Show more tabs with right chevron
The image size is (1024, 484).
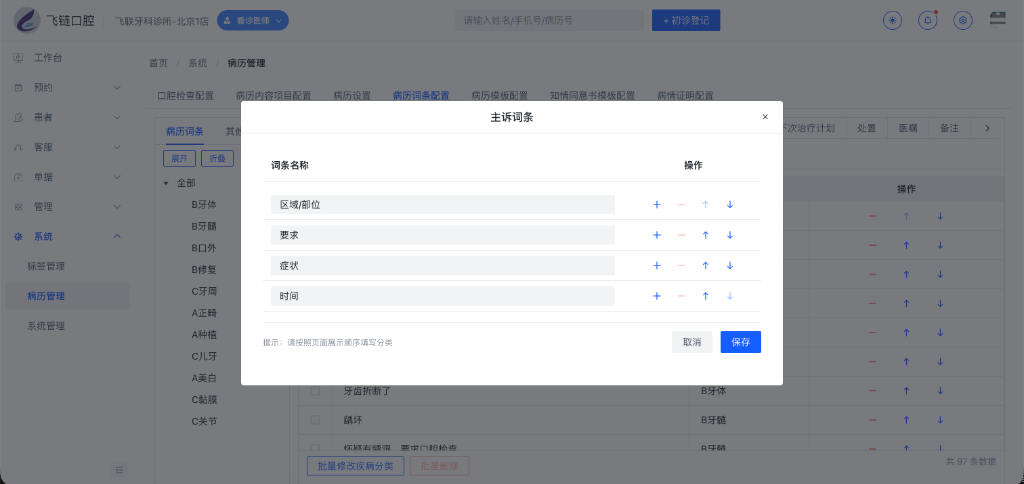[x=987, y=129]
